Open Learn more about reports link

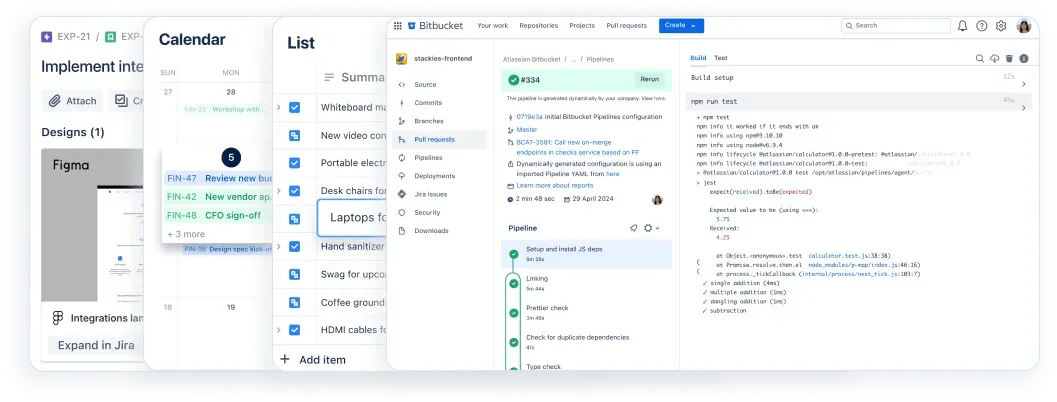click(555, 185)
